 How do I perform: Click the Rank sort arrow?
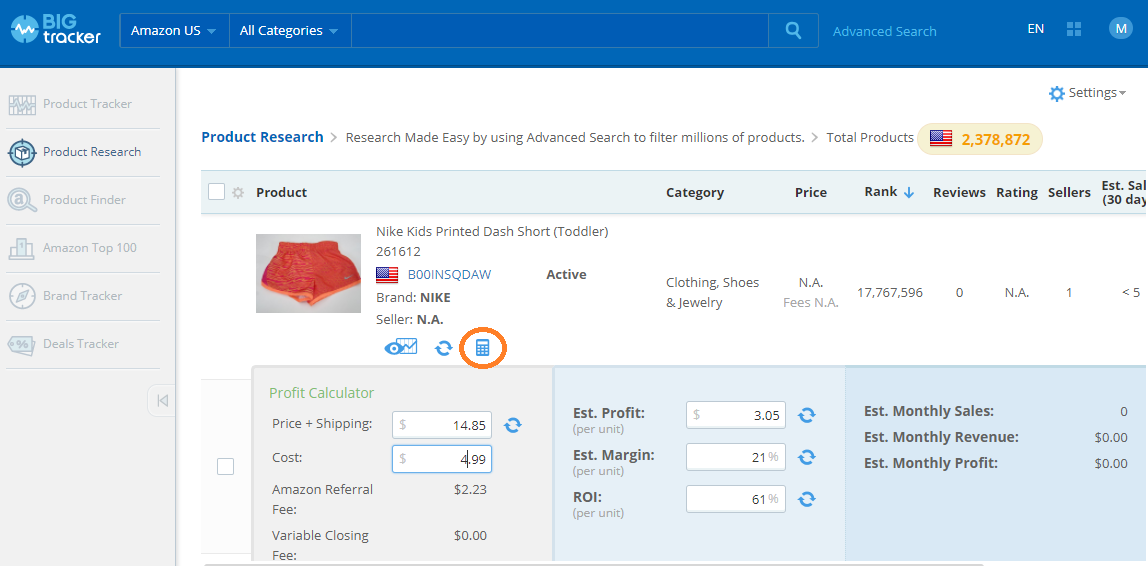click(909, 193)
